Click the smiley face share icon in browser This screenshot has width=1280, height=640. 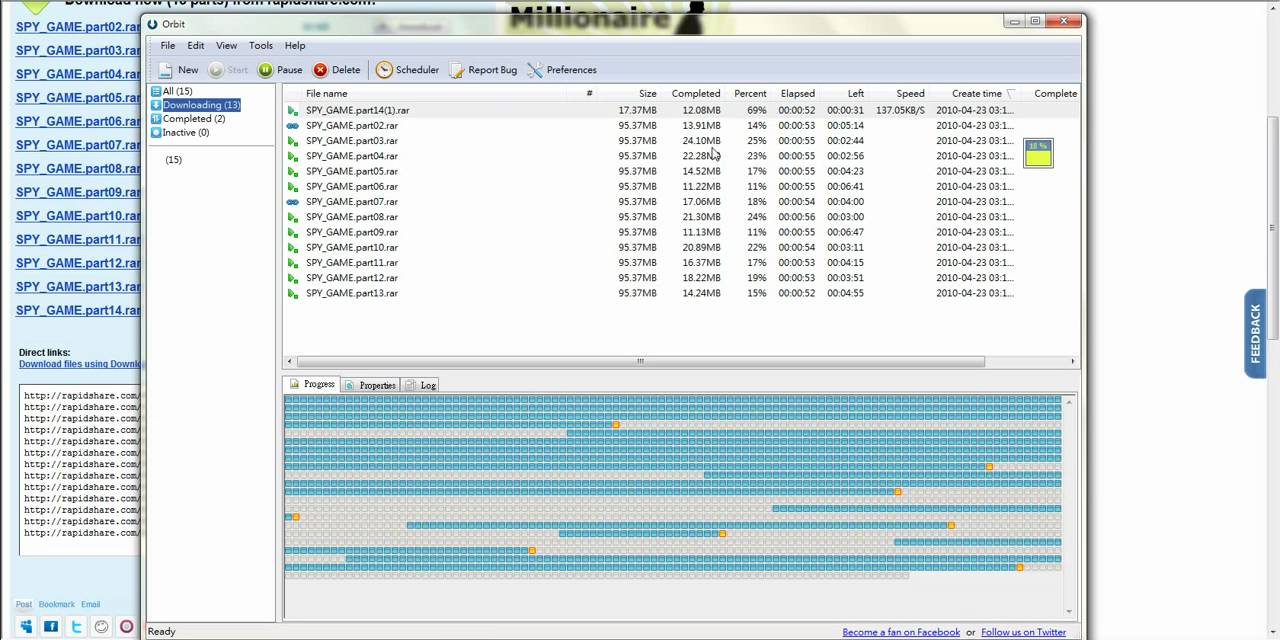pos(101,627)
